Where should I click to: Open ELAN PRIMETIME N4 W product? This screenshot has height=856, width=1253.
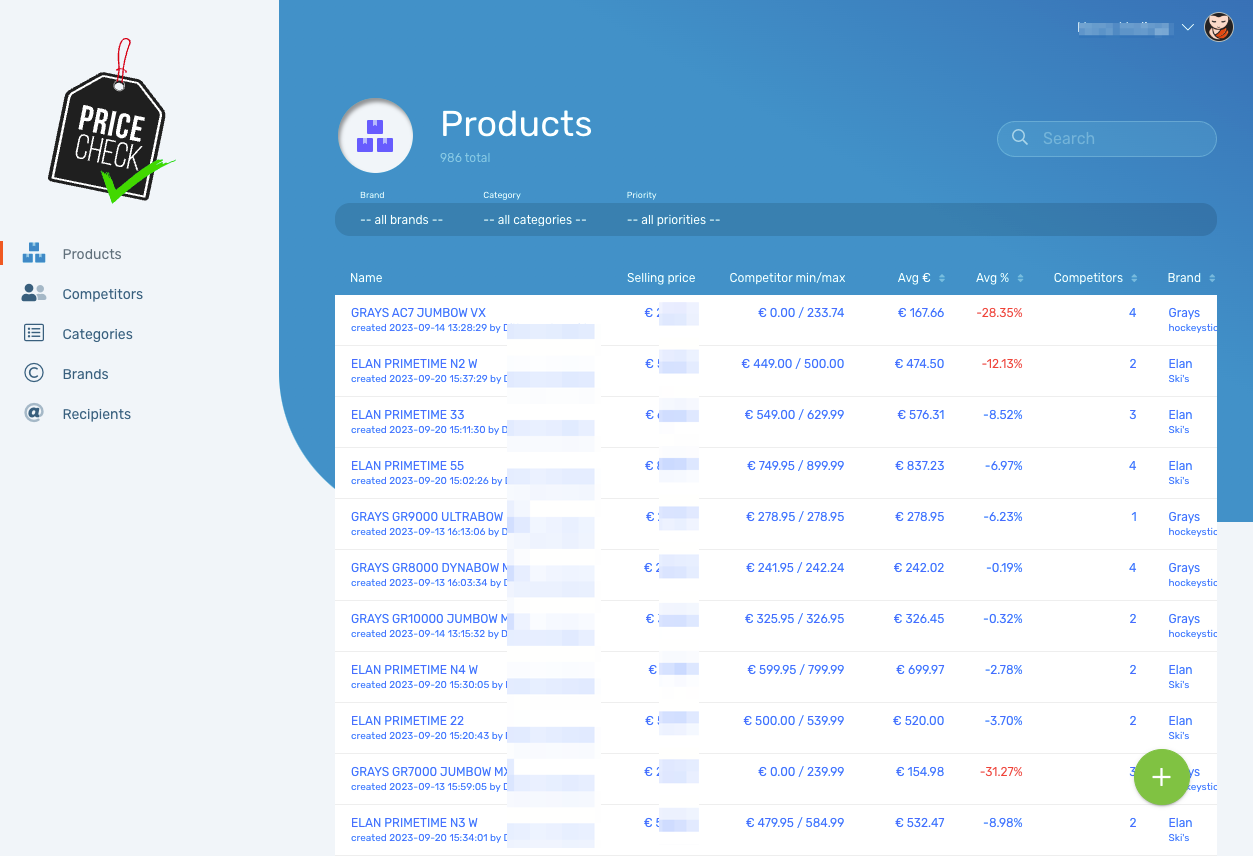(414, 670)
